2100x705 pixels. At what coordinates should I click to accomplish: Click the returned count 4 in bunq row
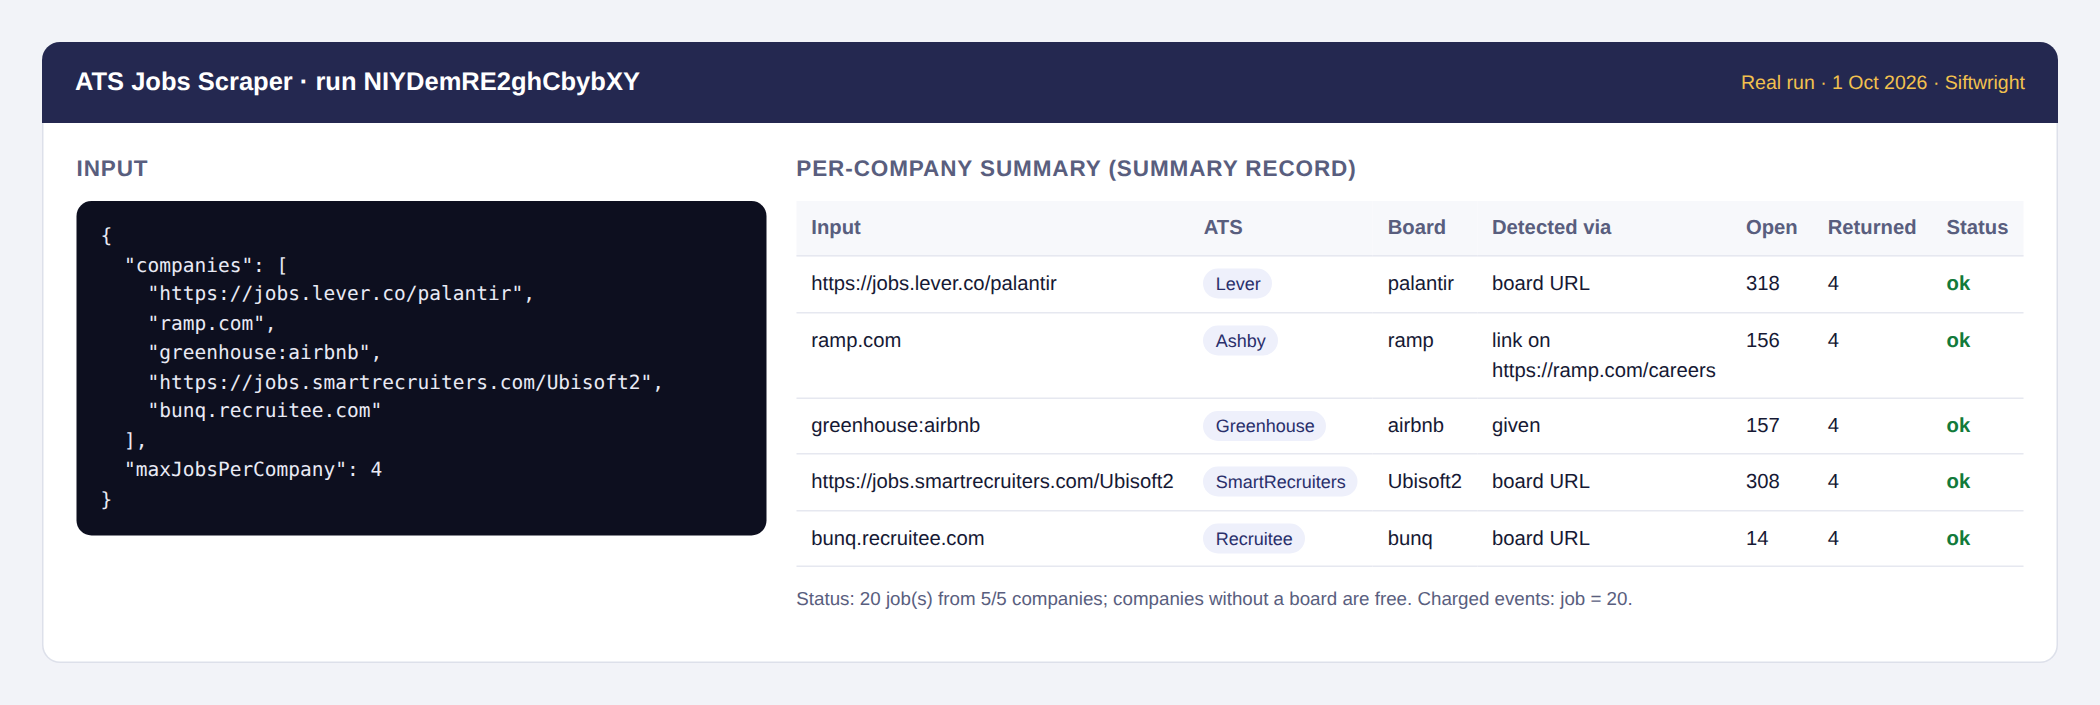[1833, 539]
